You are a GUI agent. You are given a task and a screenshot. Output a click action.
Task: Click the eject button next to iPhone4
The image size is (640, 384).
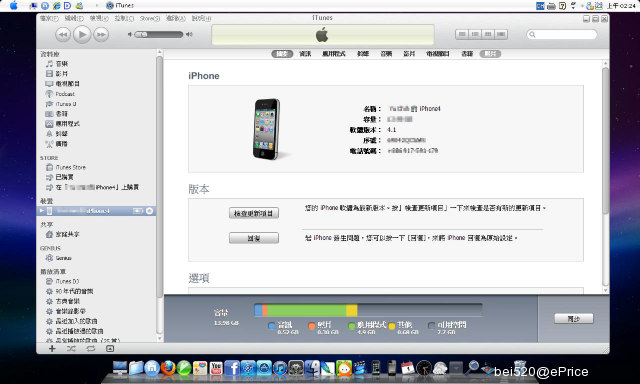[x=149, y=211]
